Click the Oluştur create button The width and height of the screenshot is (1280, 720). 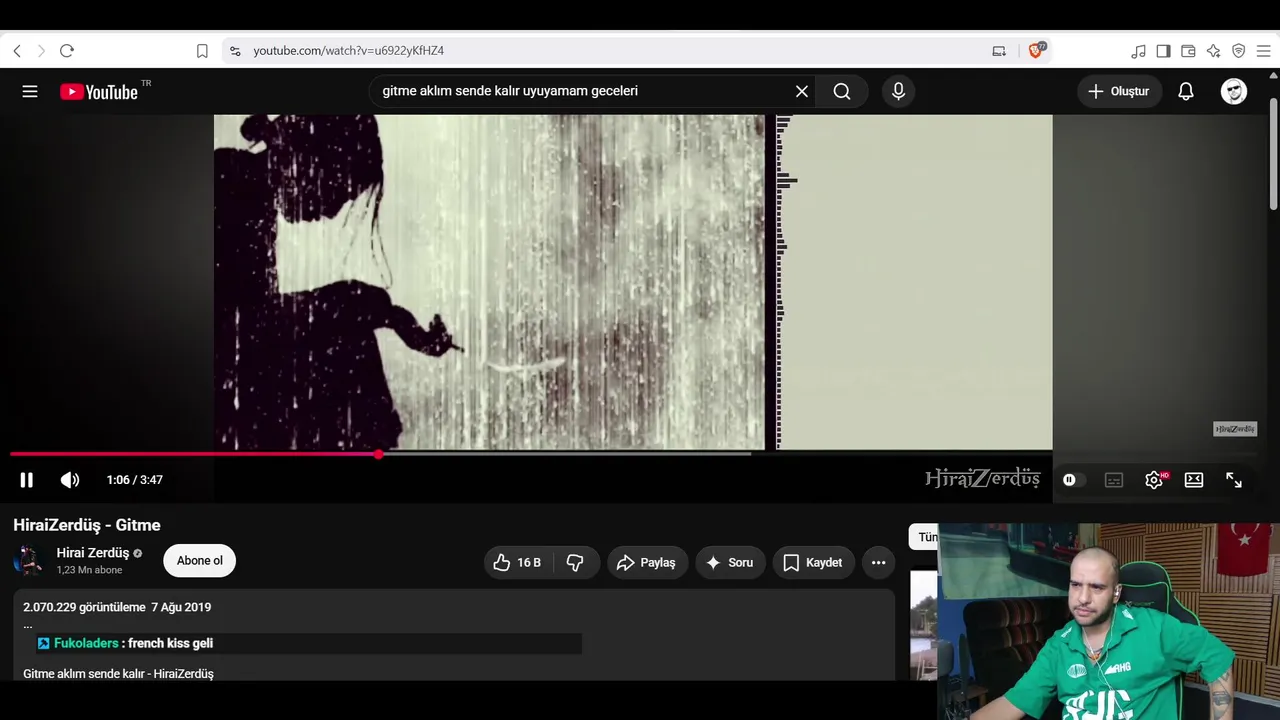click(x=1119, y=91)
